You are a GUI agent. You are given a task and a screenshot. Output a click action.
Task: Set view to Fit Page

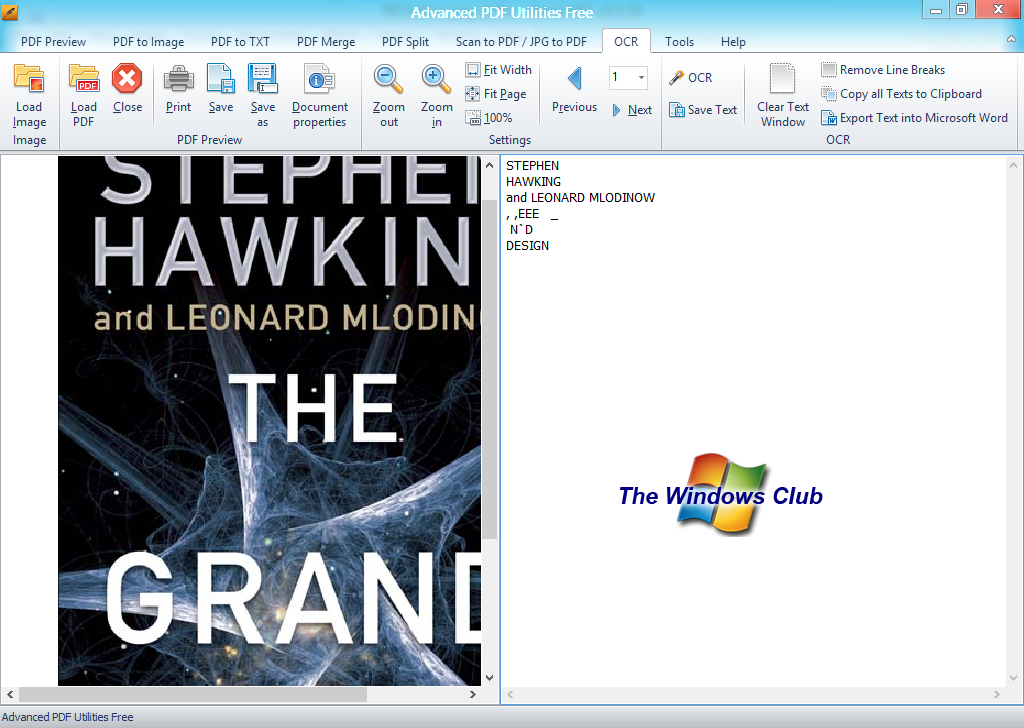point(496,94)
